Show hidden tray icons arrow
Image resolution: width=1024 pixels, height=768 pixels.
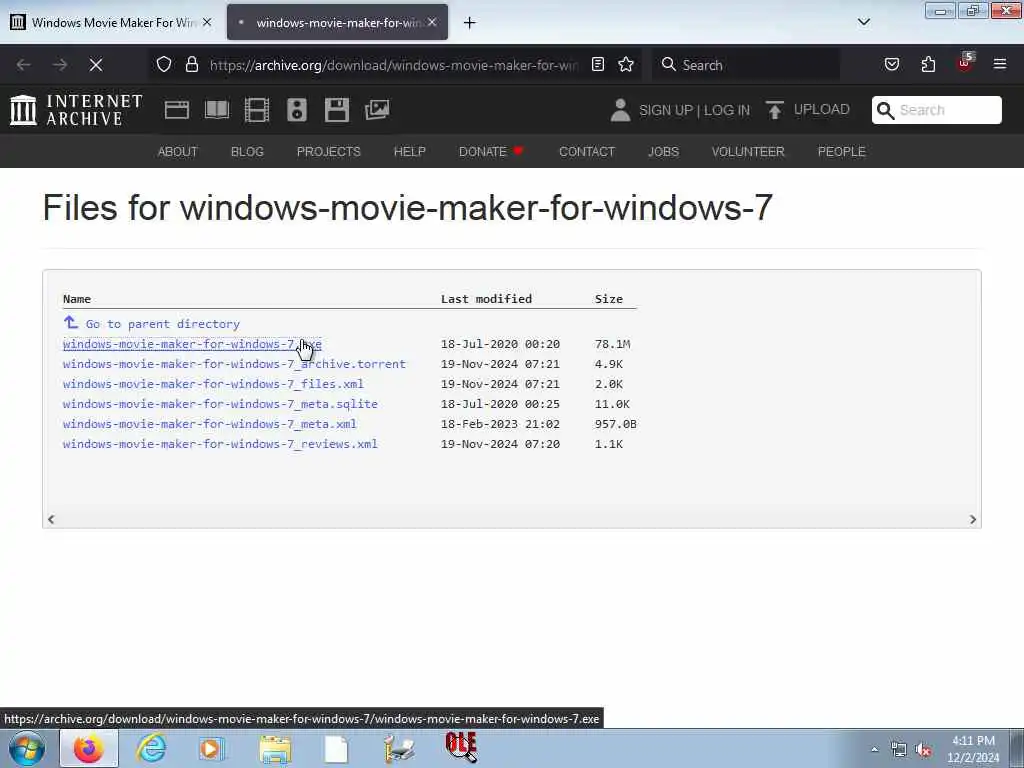coord(874,749)
